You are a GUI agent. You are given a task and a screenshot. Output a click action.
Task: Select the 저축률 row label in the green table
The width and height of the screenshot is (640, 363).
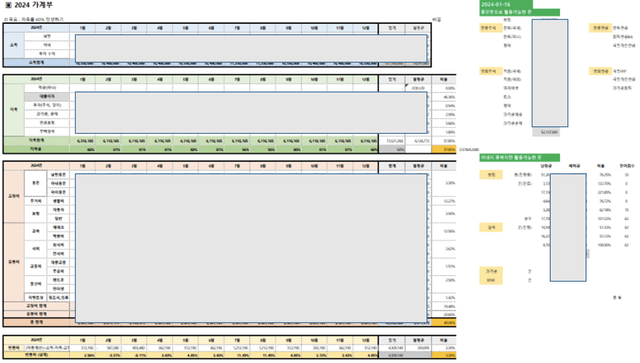(x=37, y=149)
